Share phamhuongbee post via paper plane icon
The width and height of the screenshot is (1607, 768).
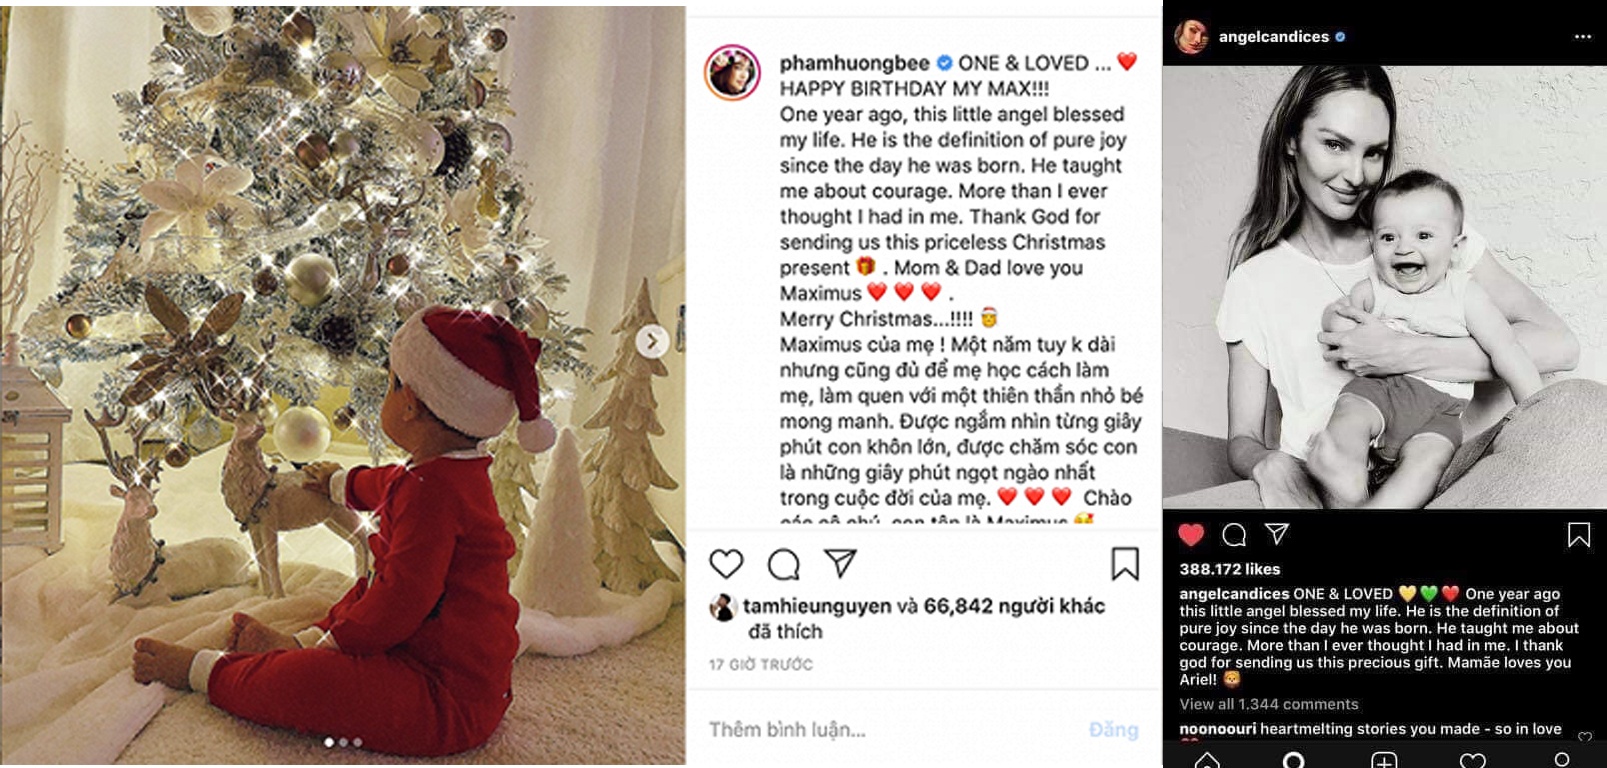click(x=840, y=563)
